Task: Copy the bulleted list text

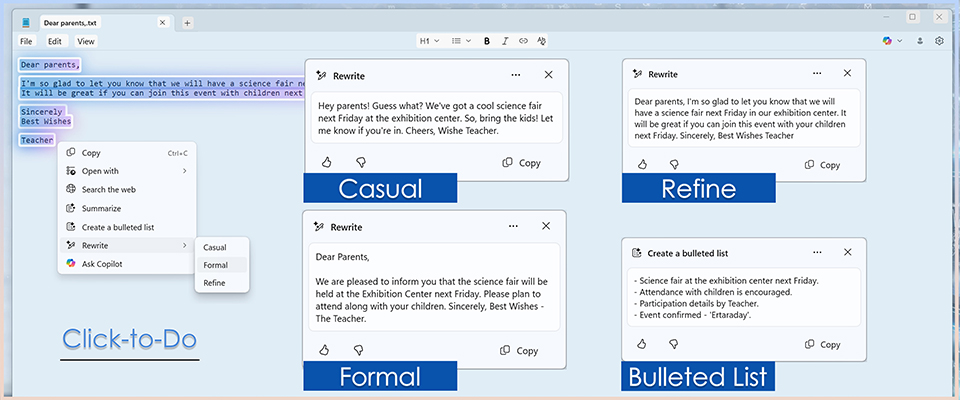Action: pyautogui.click(x=822, y=344)
